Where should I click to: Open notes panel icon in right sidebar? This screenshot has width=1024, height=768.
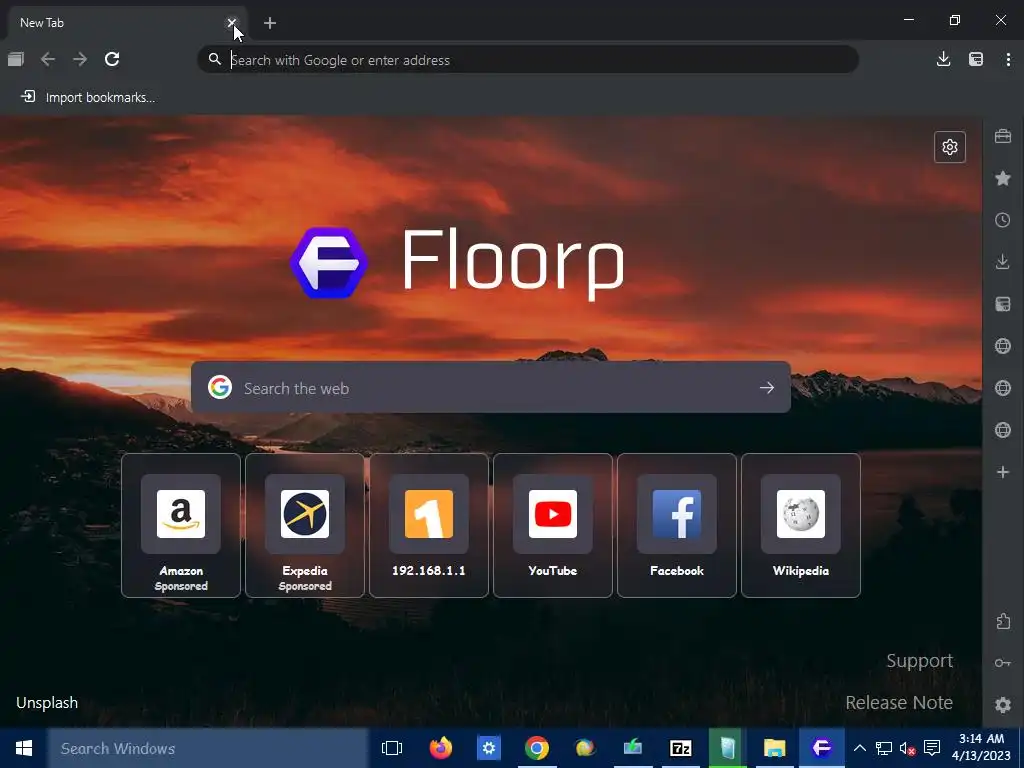1003,304
